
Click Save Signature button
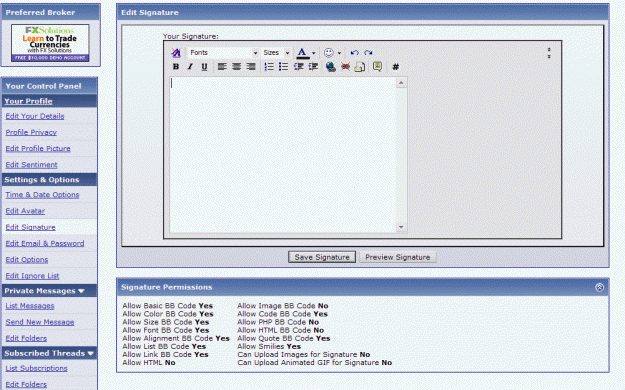(x=322, y=257)
